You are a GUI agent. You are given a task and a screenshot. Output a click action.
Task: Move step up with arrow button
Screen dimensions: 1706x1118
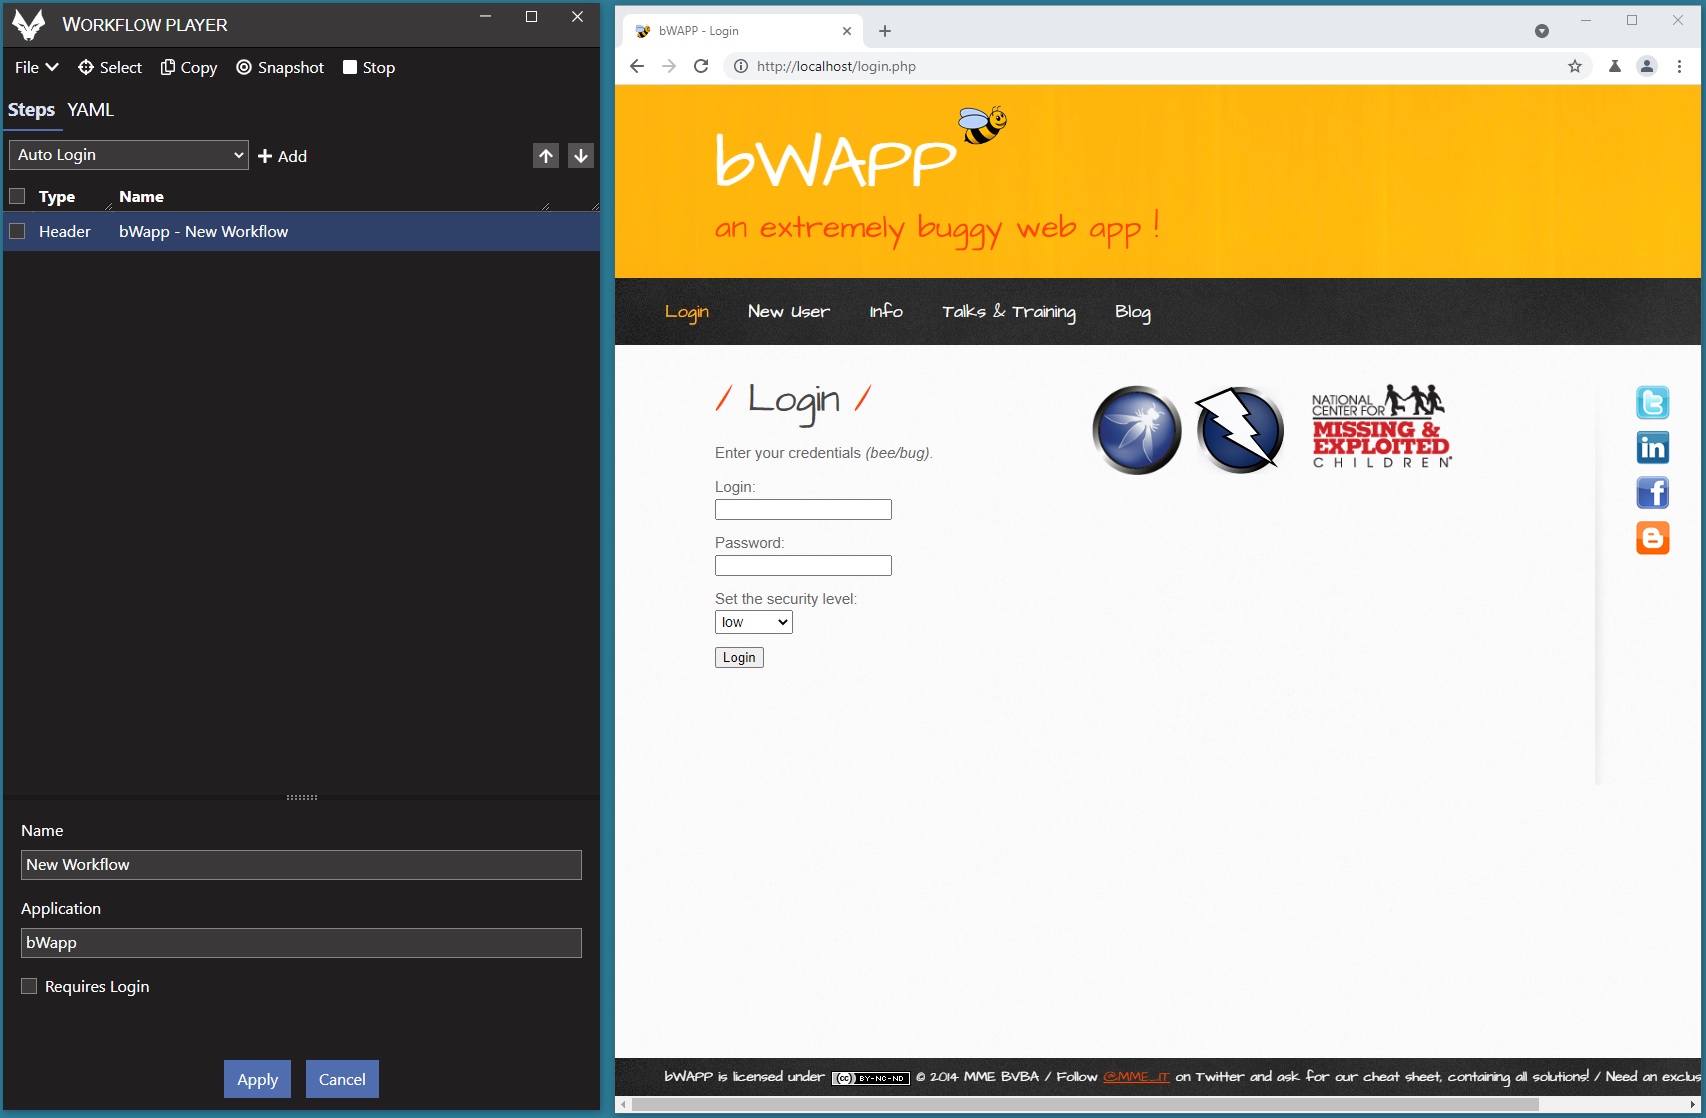pos(546,155)
